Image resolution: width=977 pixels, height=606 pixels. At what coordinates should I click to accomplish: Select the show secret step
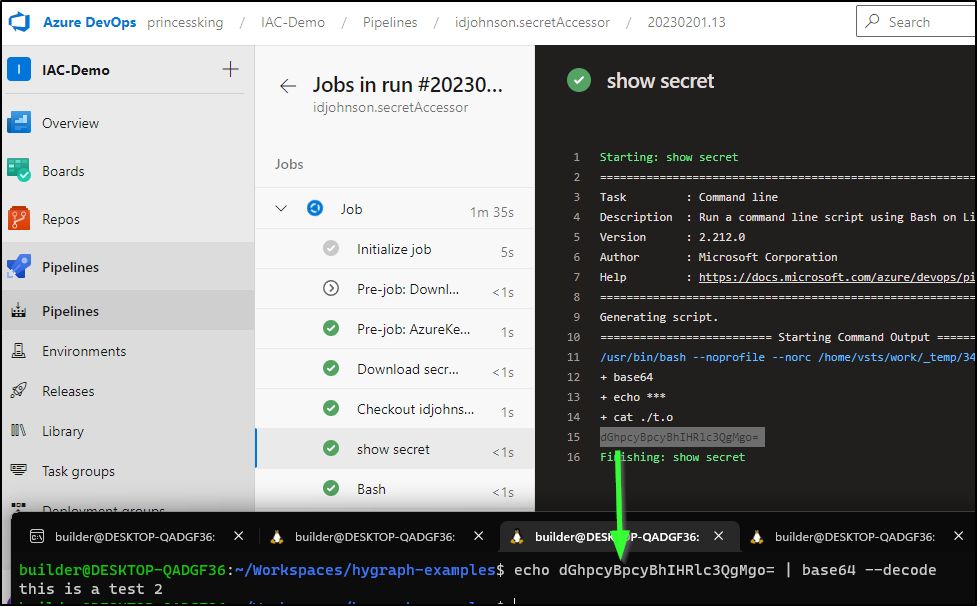click(x=395, y=449)
